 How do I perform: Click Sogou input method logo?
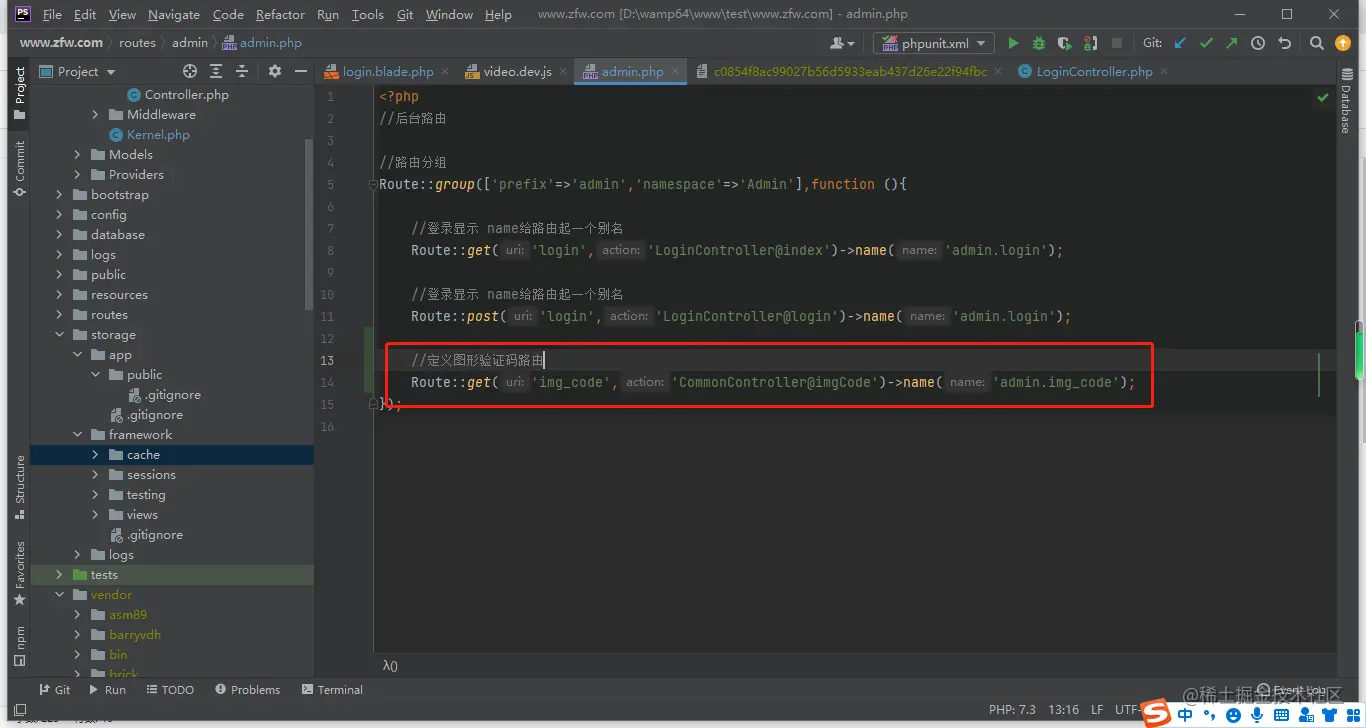[1157, 713]
